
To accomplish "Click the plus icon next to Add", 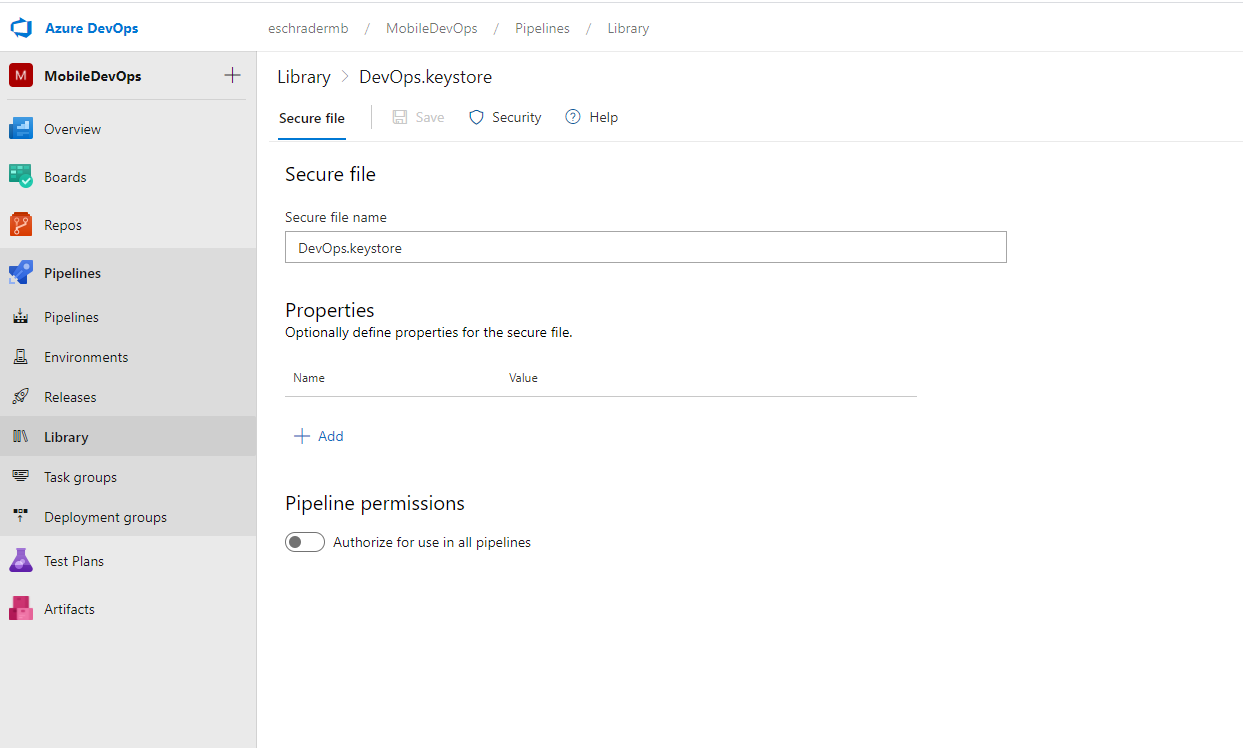I will point(301,436).
